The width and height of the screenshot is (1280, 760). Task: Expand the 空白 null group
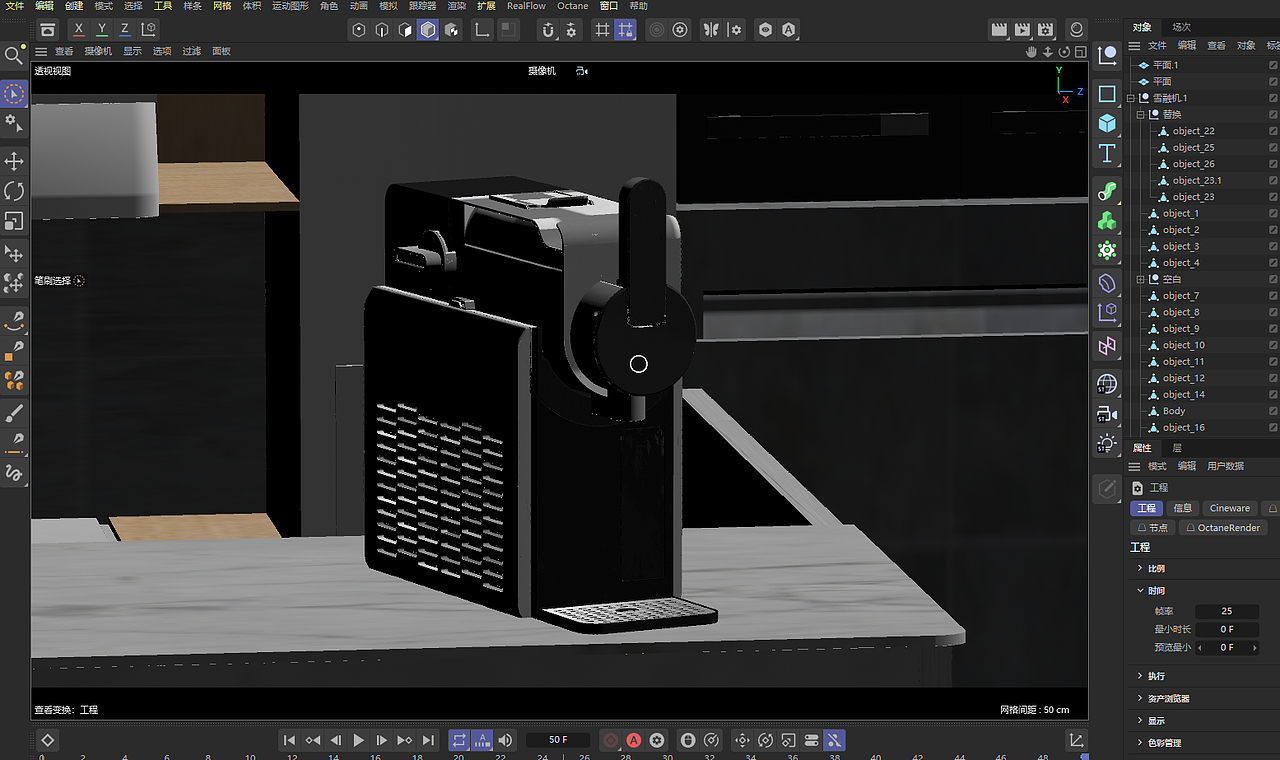(x=1141, y=279)
